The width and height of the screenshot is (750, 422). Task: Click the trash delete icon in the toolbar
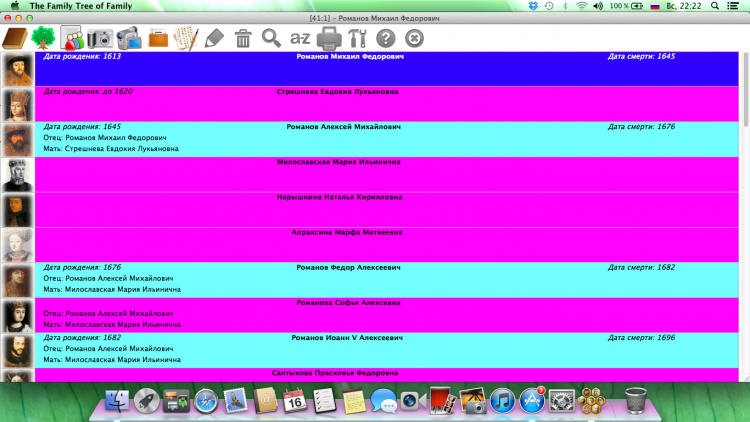[x=243, y=38]
